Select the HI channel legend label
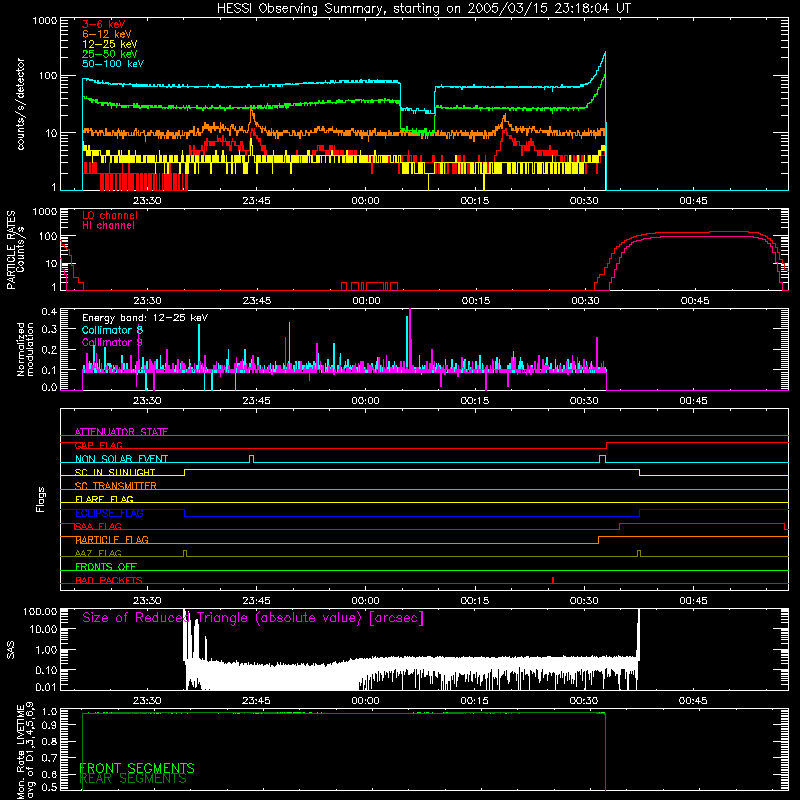 click(108, 226)
